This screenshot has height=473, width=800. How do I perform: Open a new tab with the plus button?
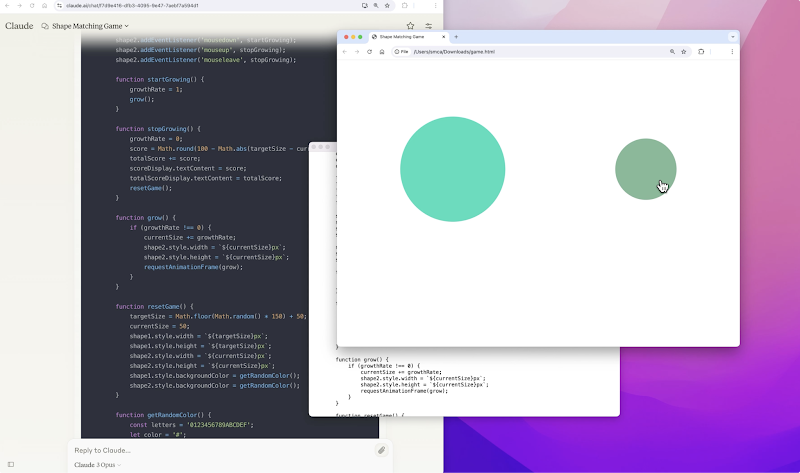456,37
